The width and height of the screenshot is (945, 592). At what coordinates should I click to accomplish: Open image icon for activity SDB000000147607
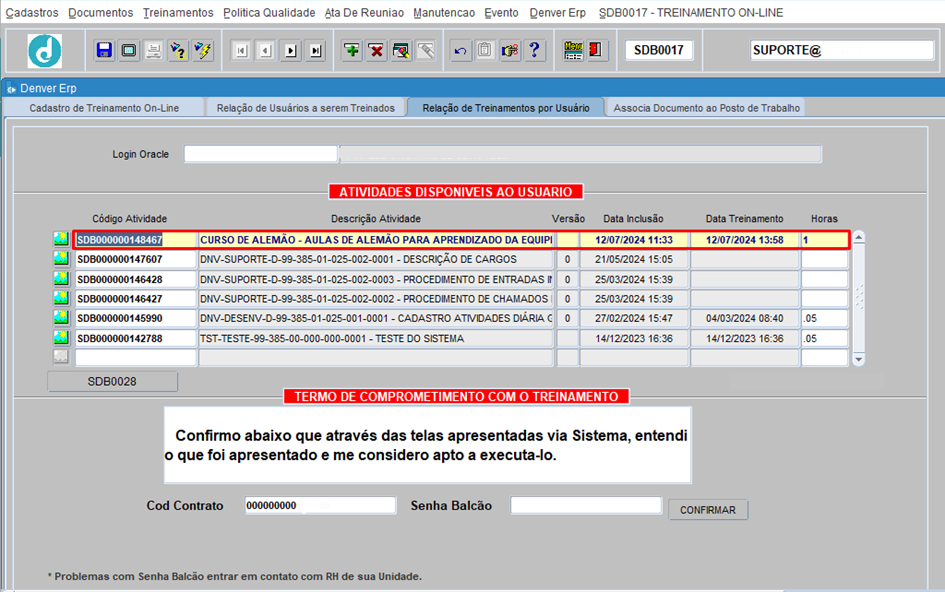(61, 259)
